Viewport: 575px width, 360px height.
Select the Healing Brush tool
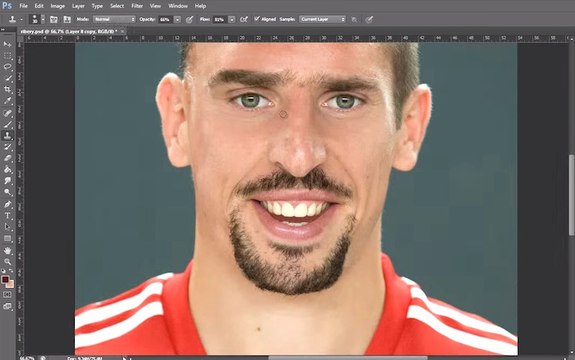pyautogui.click(x=7, y=113)
